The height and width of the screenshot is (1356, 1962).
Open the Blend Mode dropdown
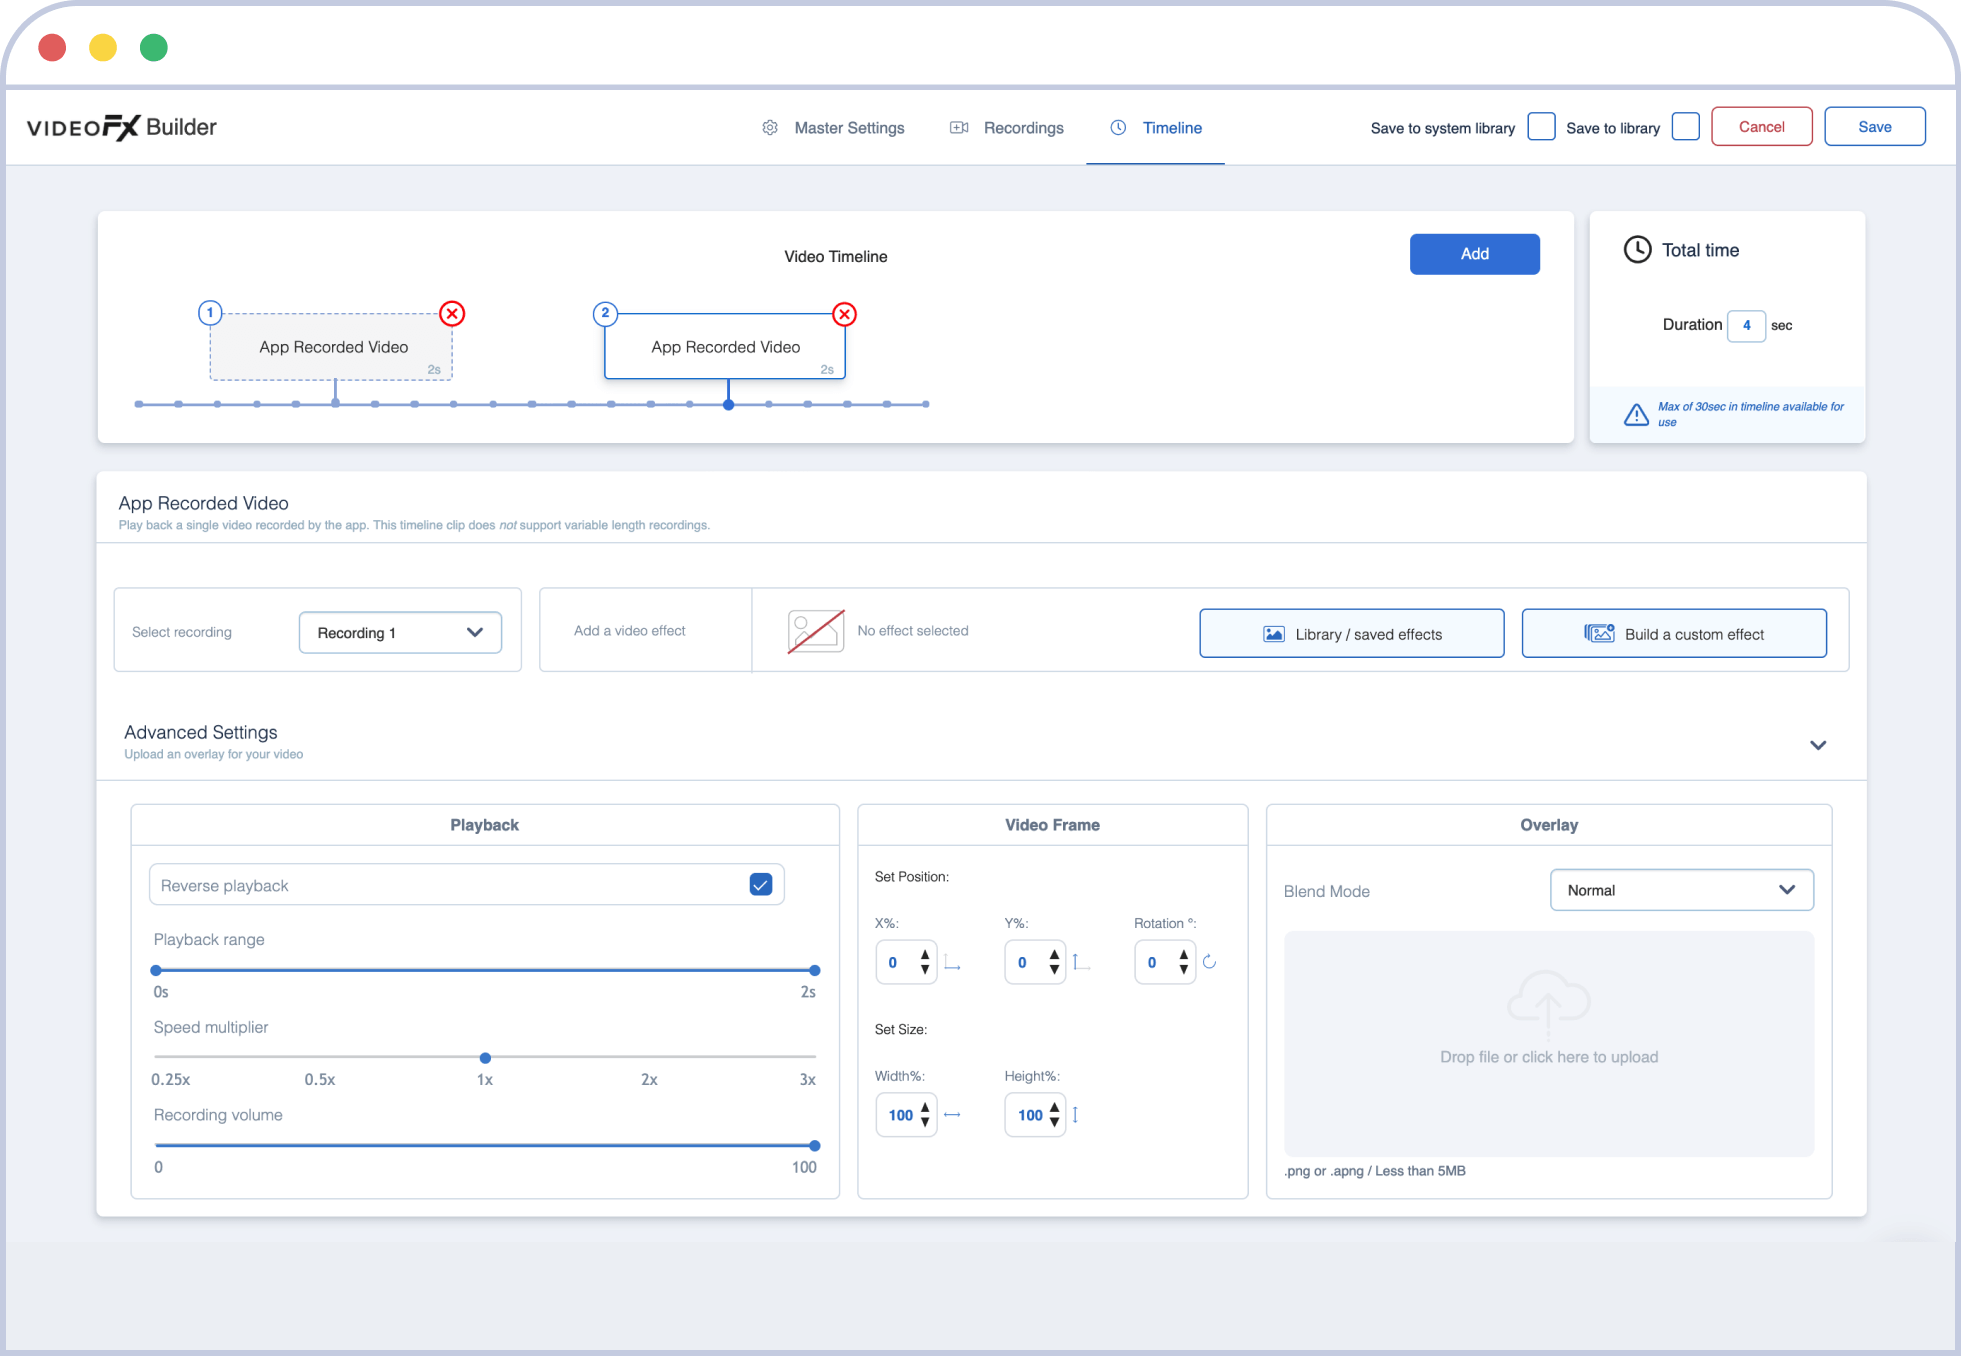[1681, 890]
